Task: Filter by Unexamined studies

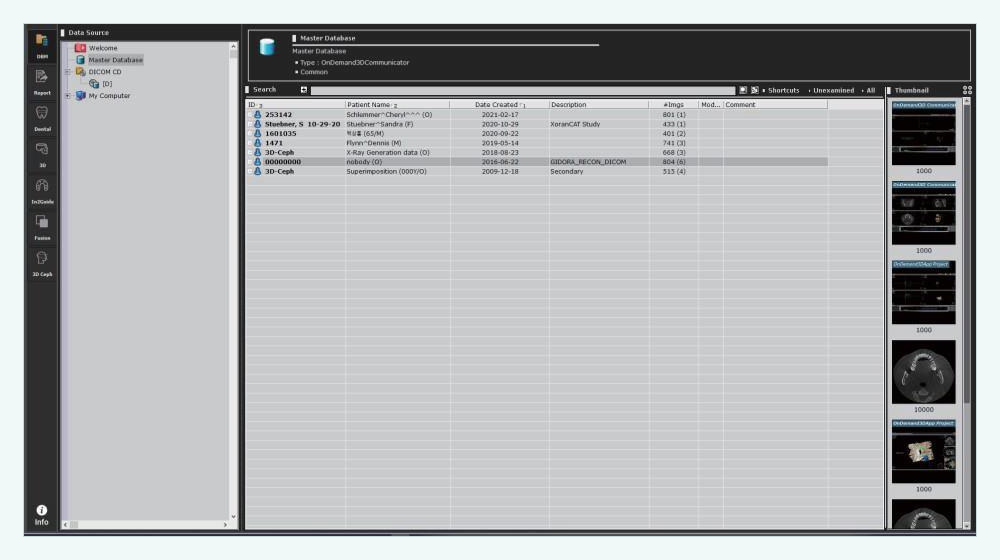Action: (x=833, y=91)
